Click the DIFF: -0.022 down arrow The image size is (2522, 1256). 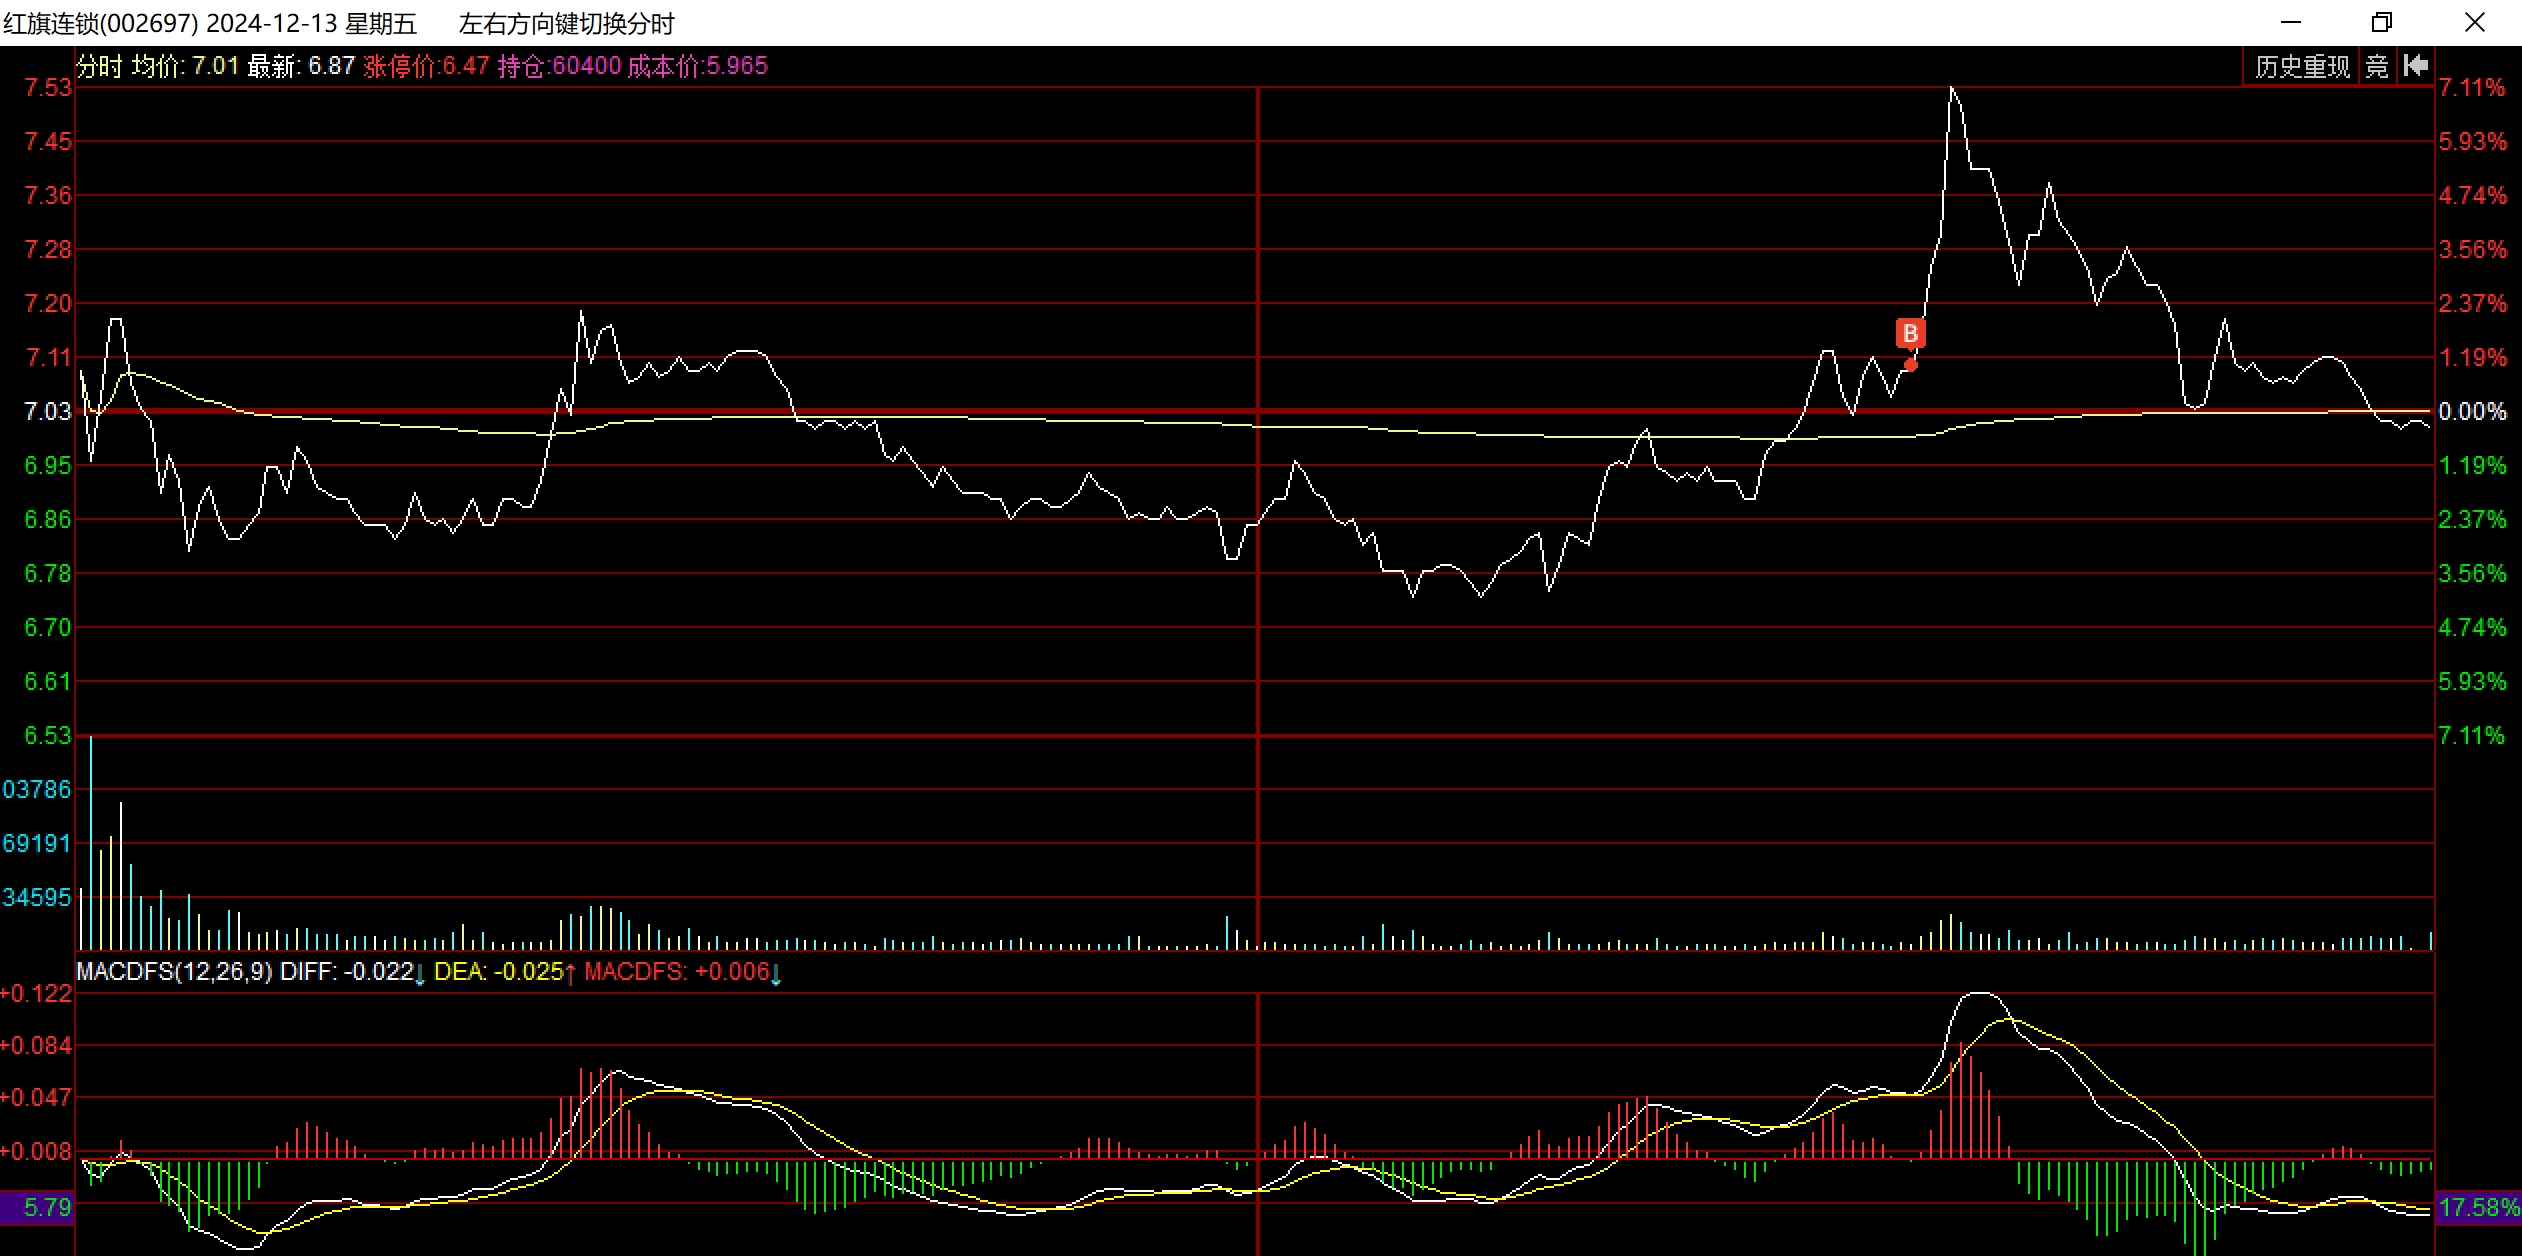click(420, 973)
